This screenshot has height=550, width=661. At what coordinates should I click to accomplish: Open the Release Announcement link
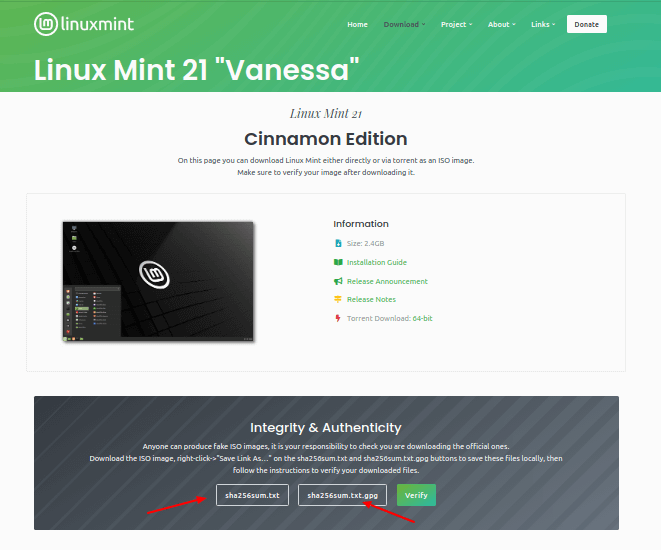(387, 281)
